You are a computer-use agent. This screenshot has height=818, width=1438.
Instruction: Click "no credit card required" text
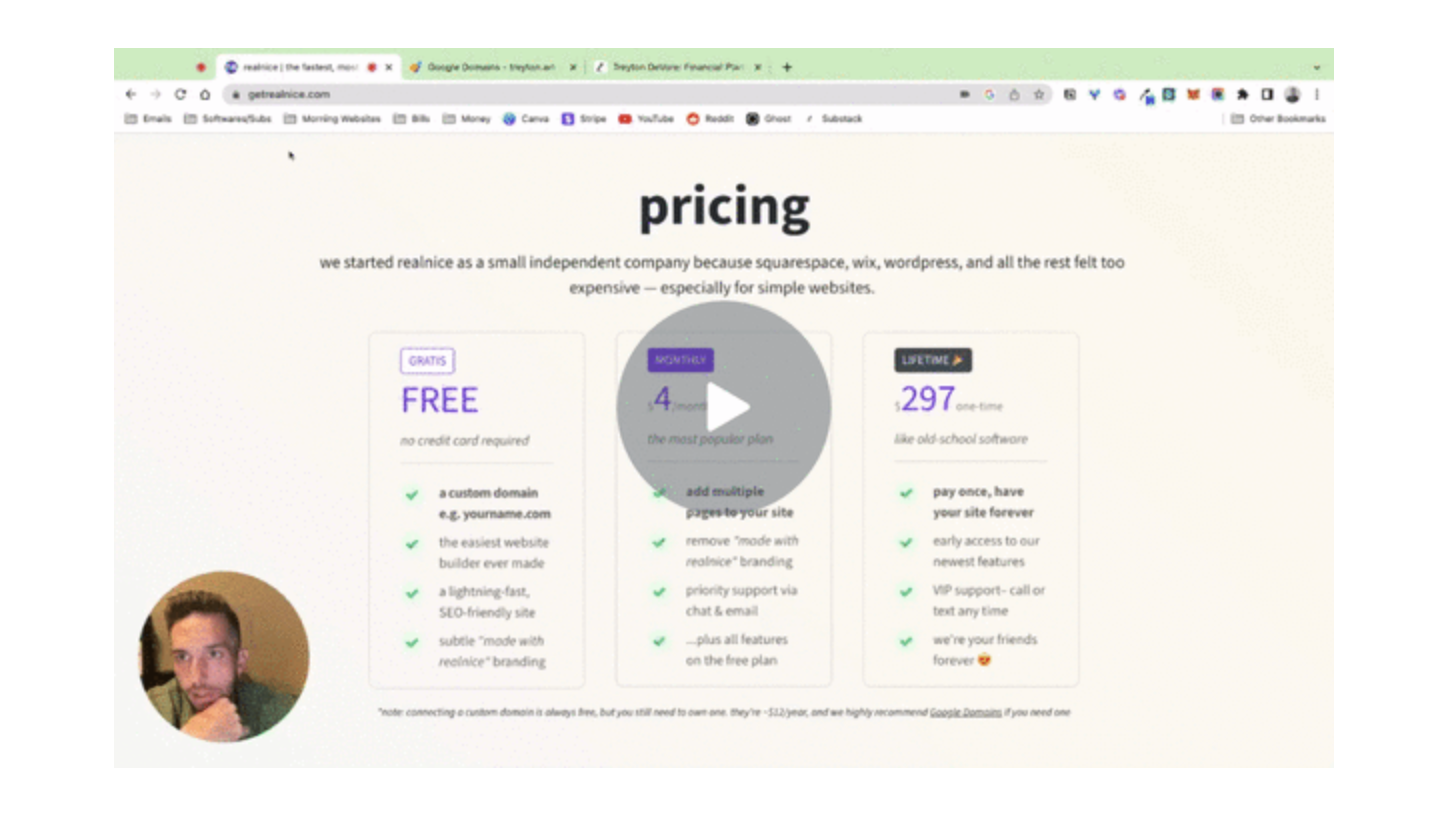click(465, 440)
